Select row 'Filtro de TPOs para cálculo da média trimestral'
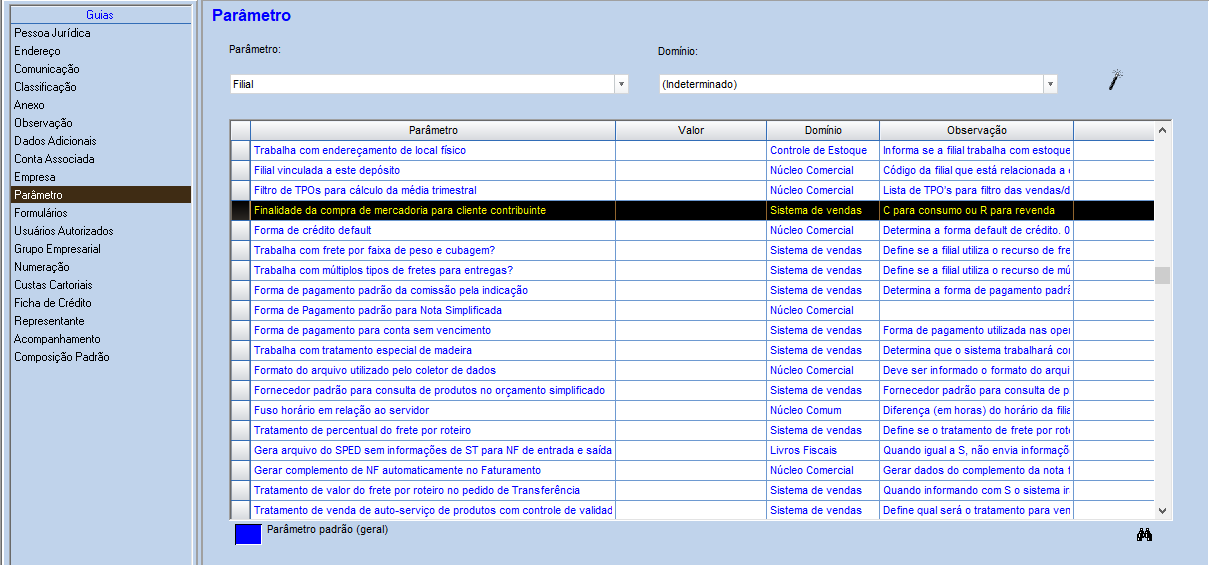Viewport: 1210px width, 565px height. click(x=692, y=190)
